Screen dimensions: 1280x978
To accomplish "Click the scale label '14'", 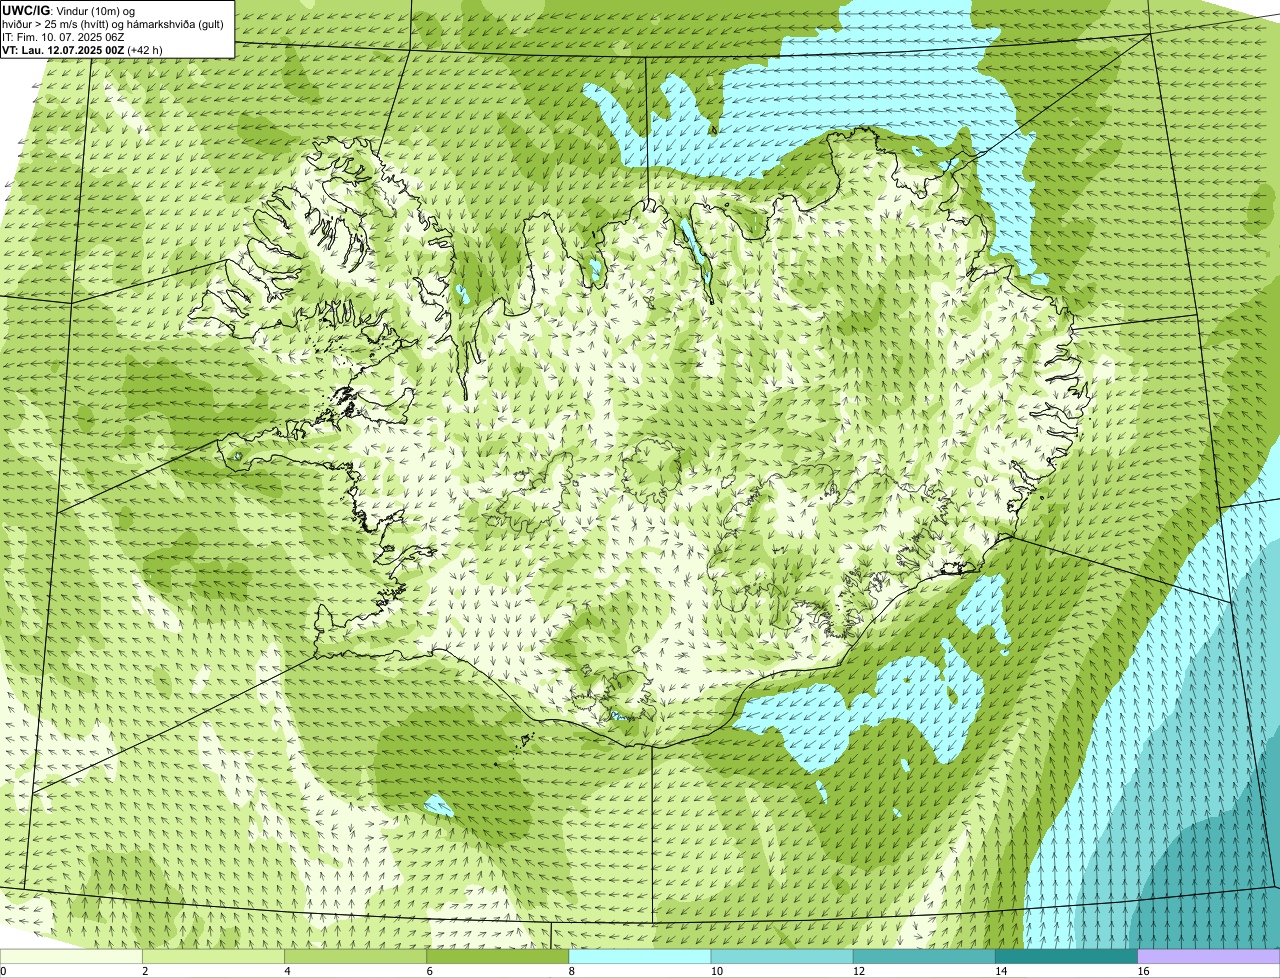I will pyautogui.click(x=1001, y=971).
